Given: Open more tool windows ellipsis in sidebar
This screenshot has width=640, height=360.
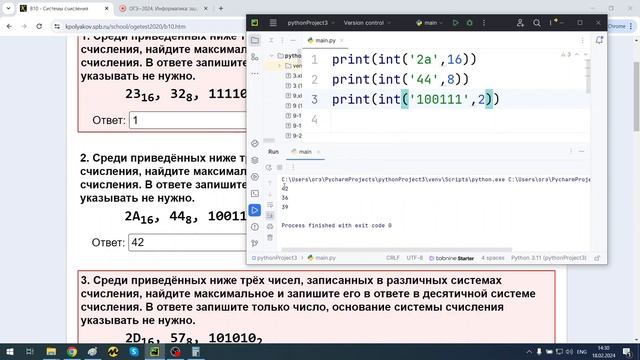Looking at the screenshot, I should [x=255, y=73].
